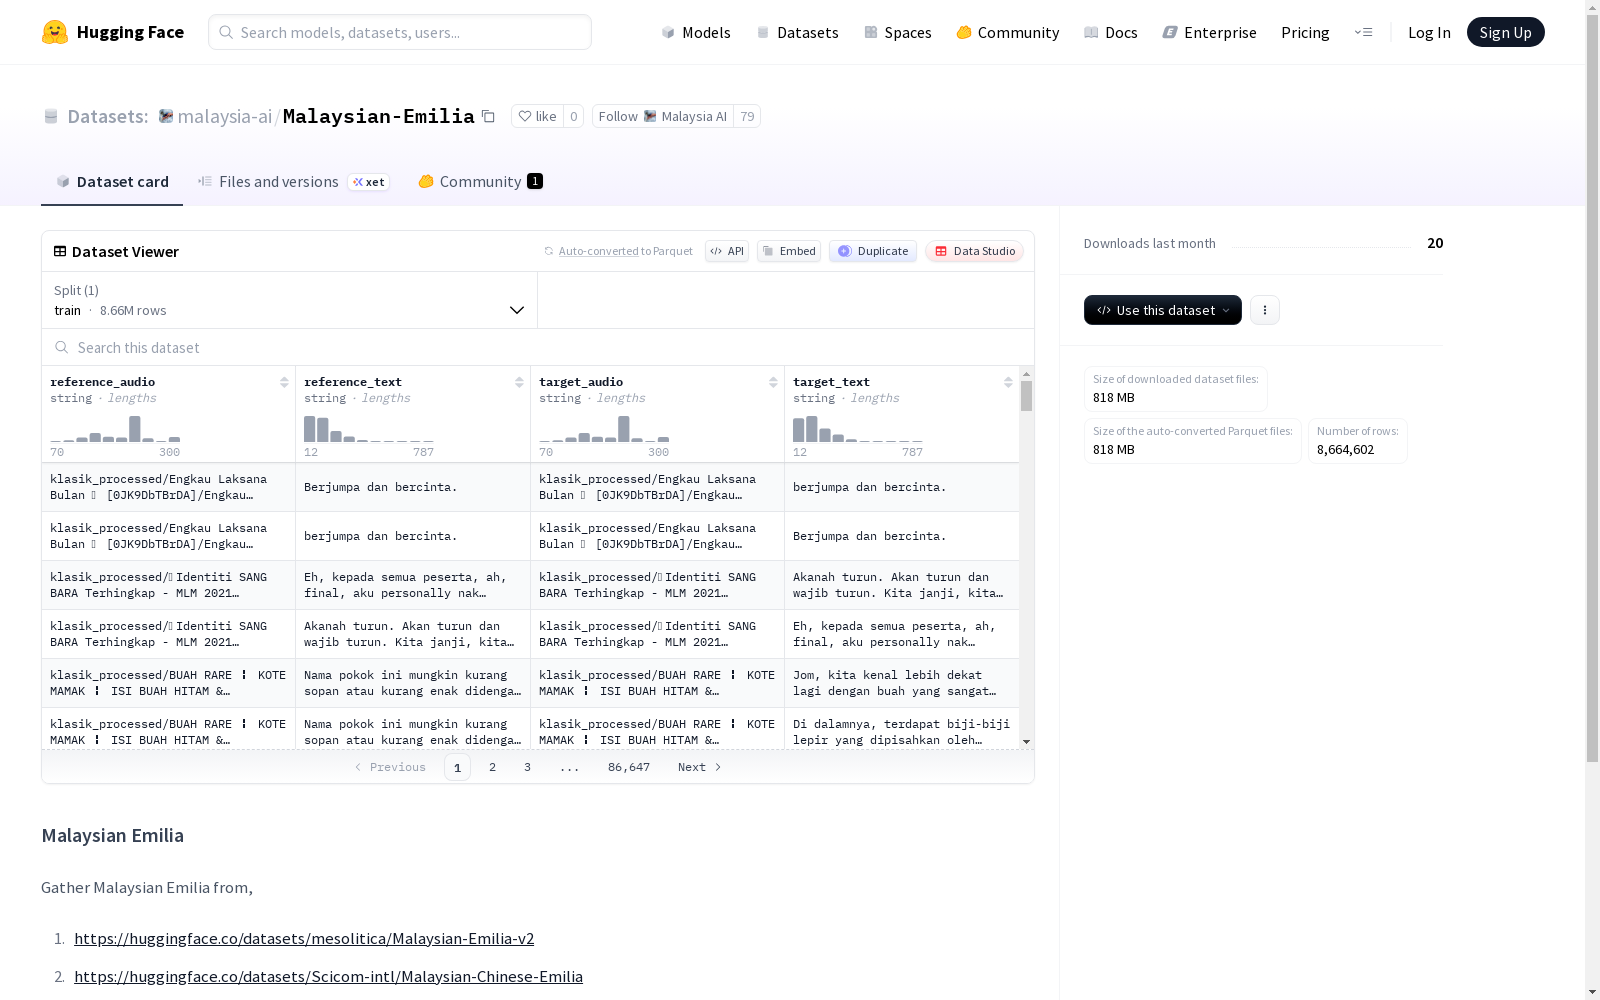
Task: Open the navigation overflow menu icon
Action: tap(1363, 32)
